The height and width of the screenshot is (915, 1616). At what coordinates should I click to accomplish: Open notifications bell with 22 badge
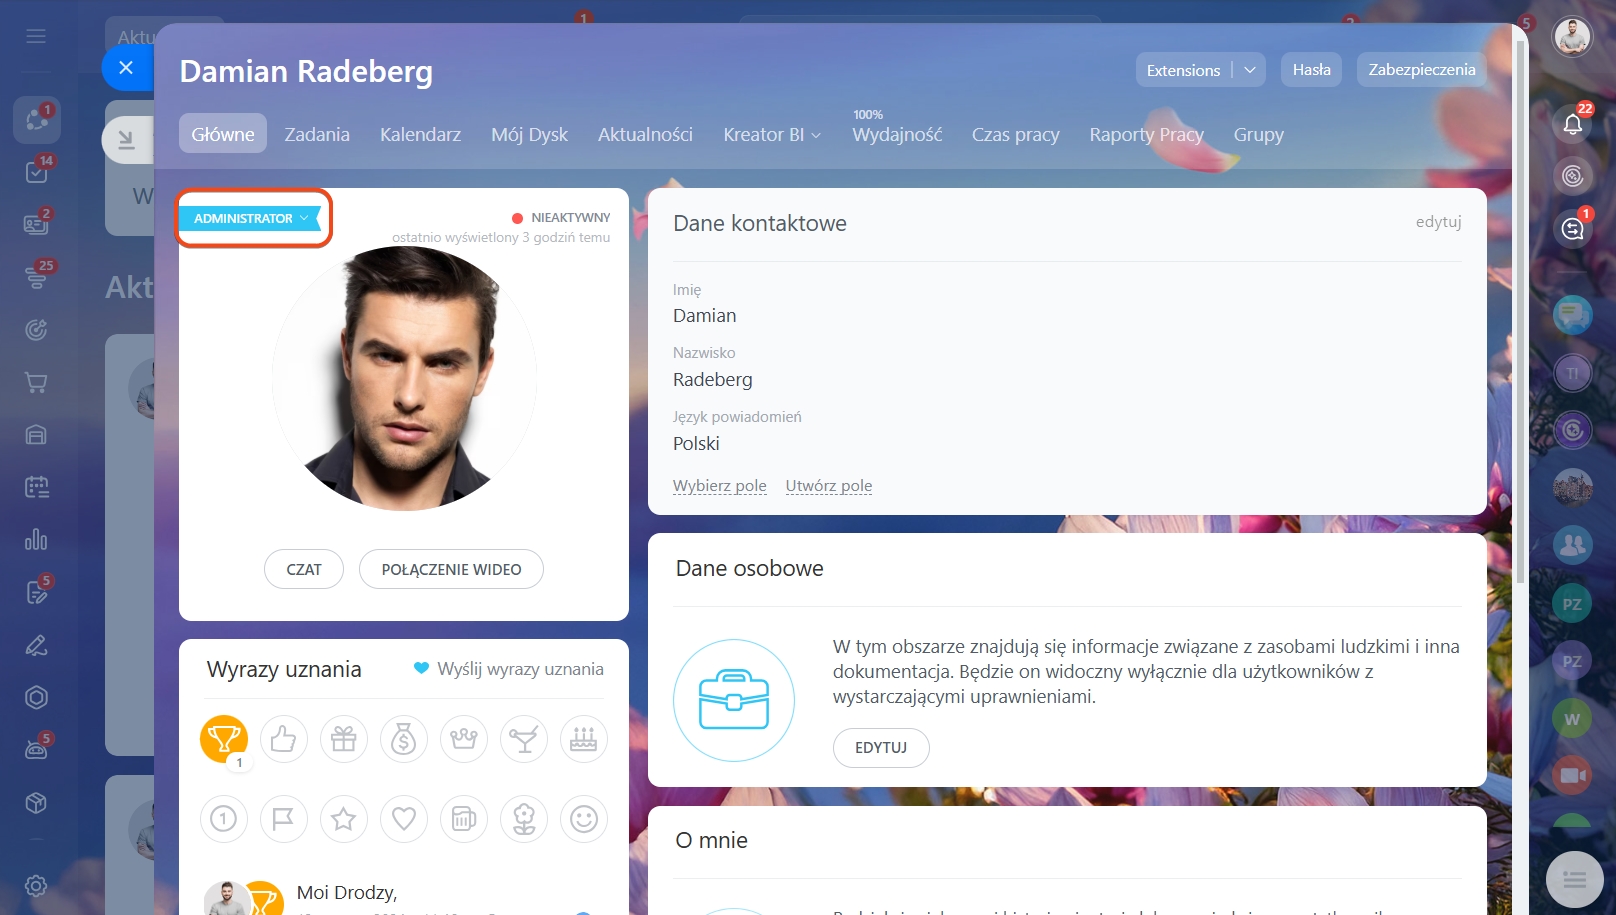[1573, 123]
